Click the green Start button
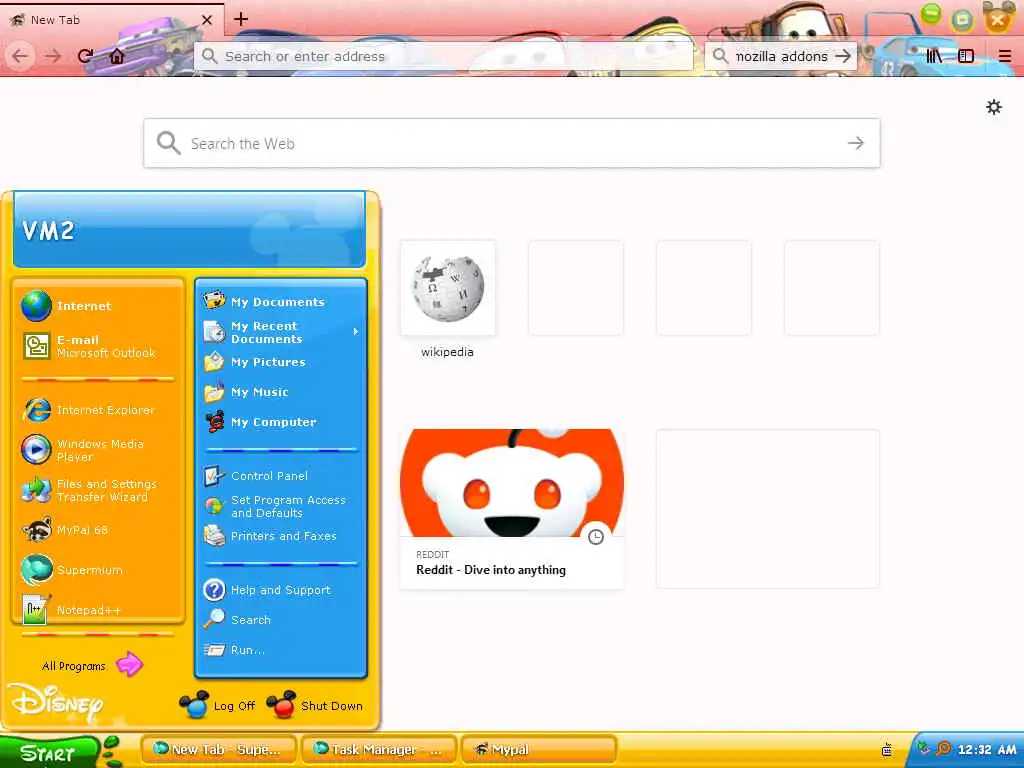 coord(50,752)
